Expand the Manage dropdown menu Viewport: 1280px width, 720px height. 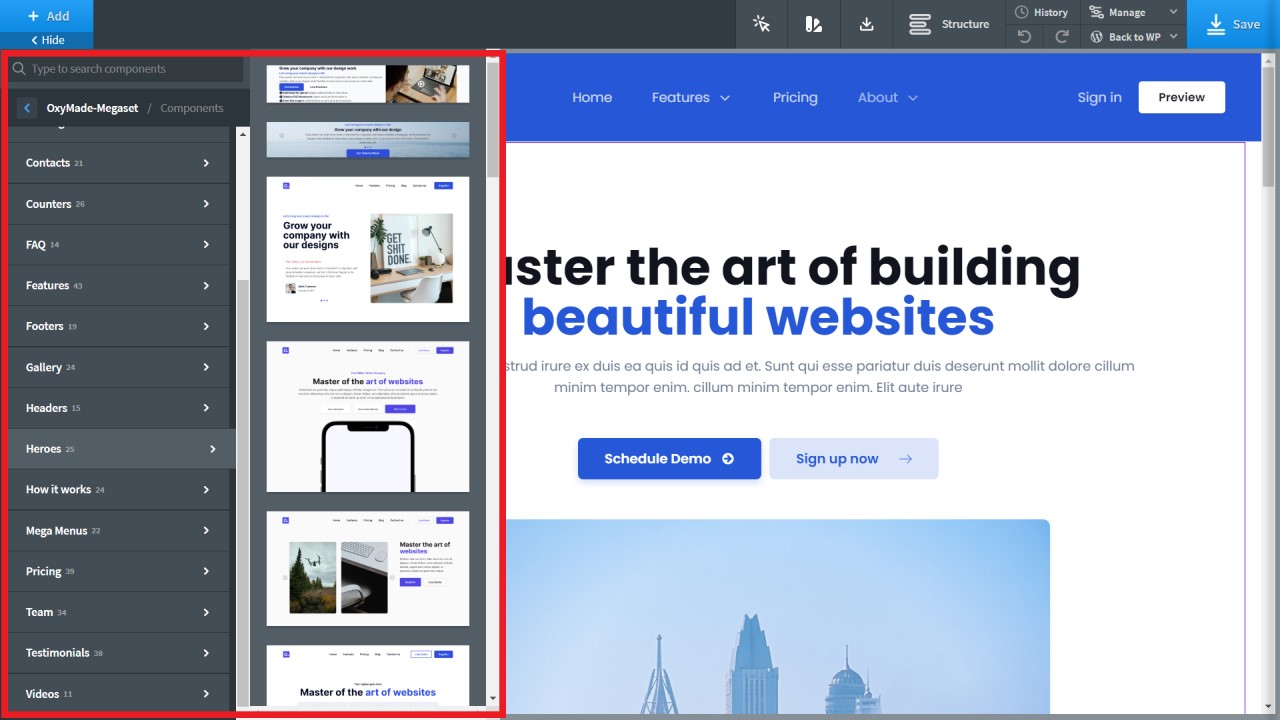(1133, 12)
